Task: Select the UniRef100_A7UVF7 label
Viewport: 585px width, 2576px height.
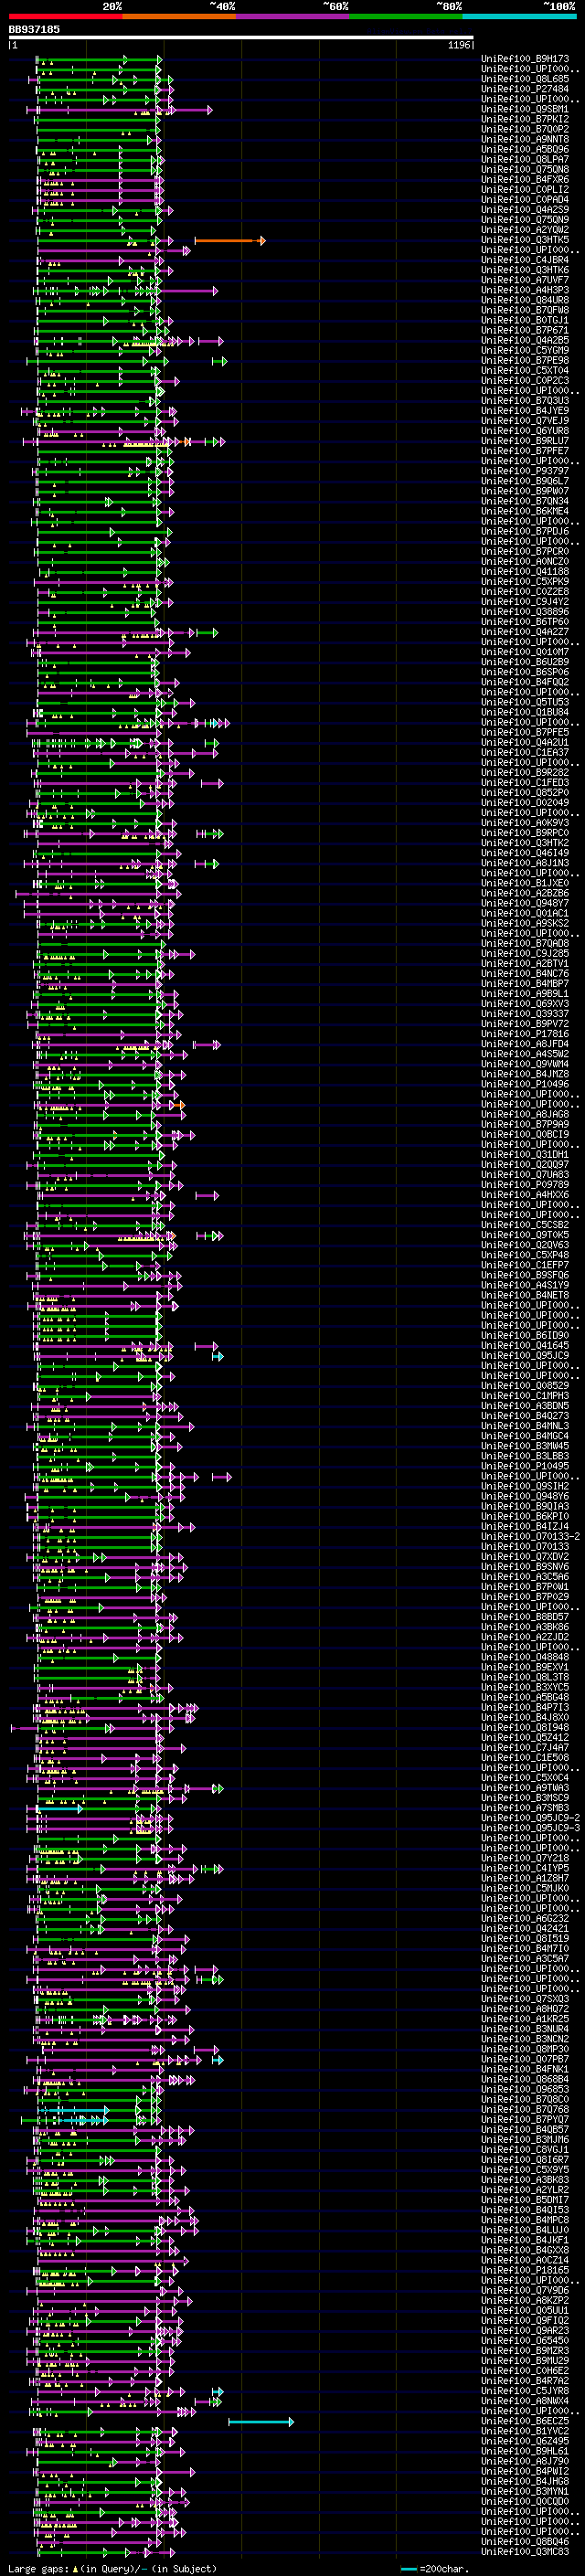Action: [525, 280]
